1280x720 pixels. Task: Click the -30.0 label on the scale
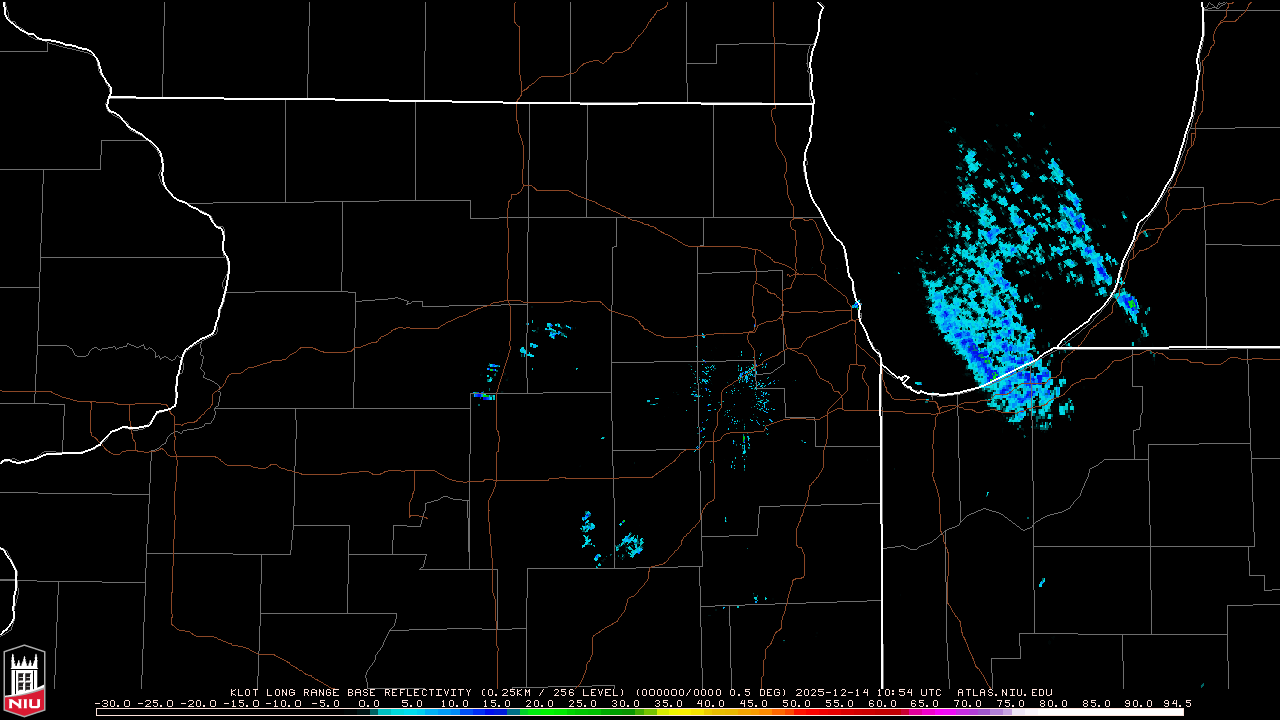pos(112,703)
